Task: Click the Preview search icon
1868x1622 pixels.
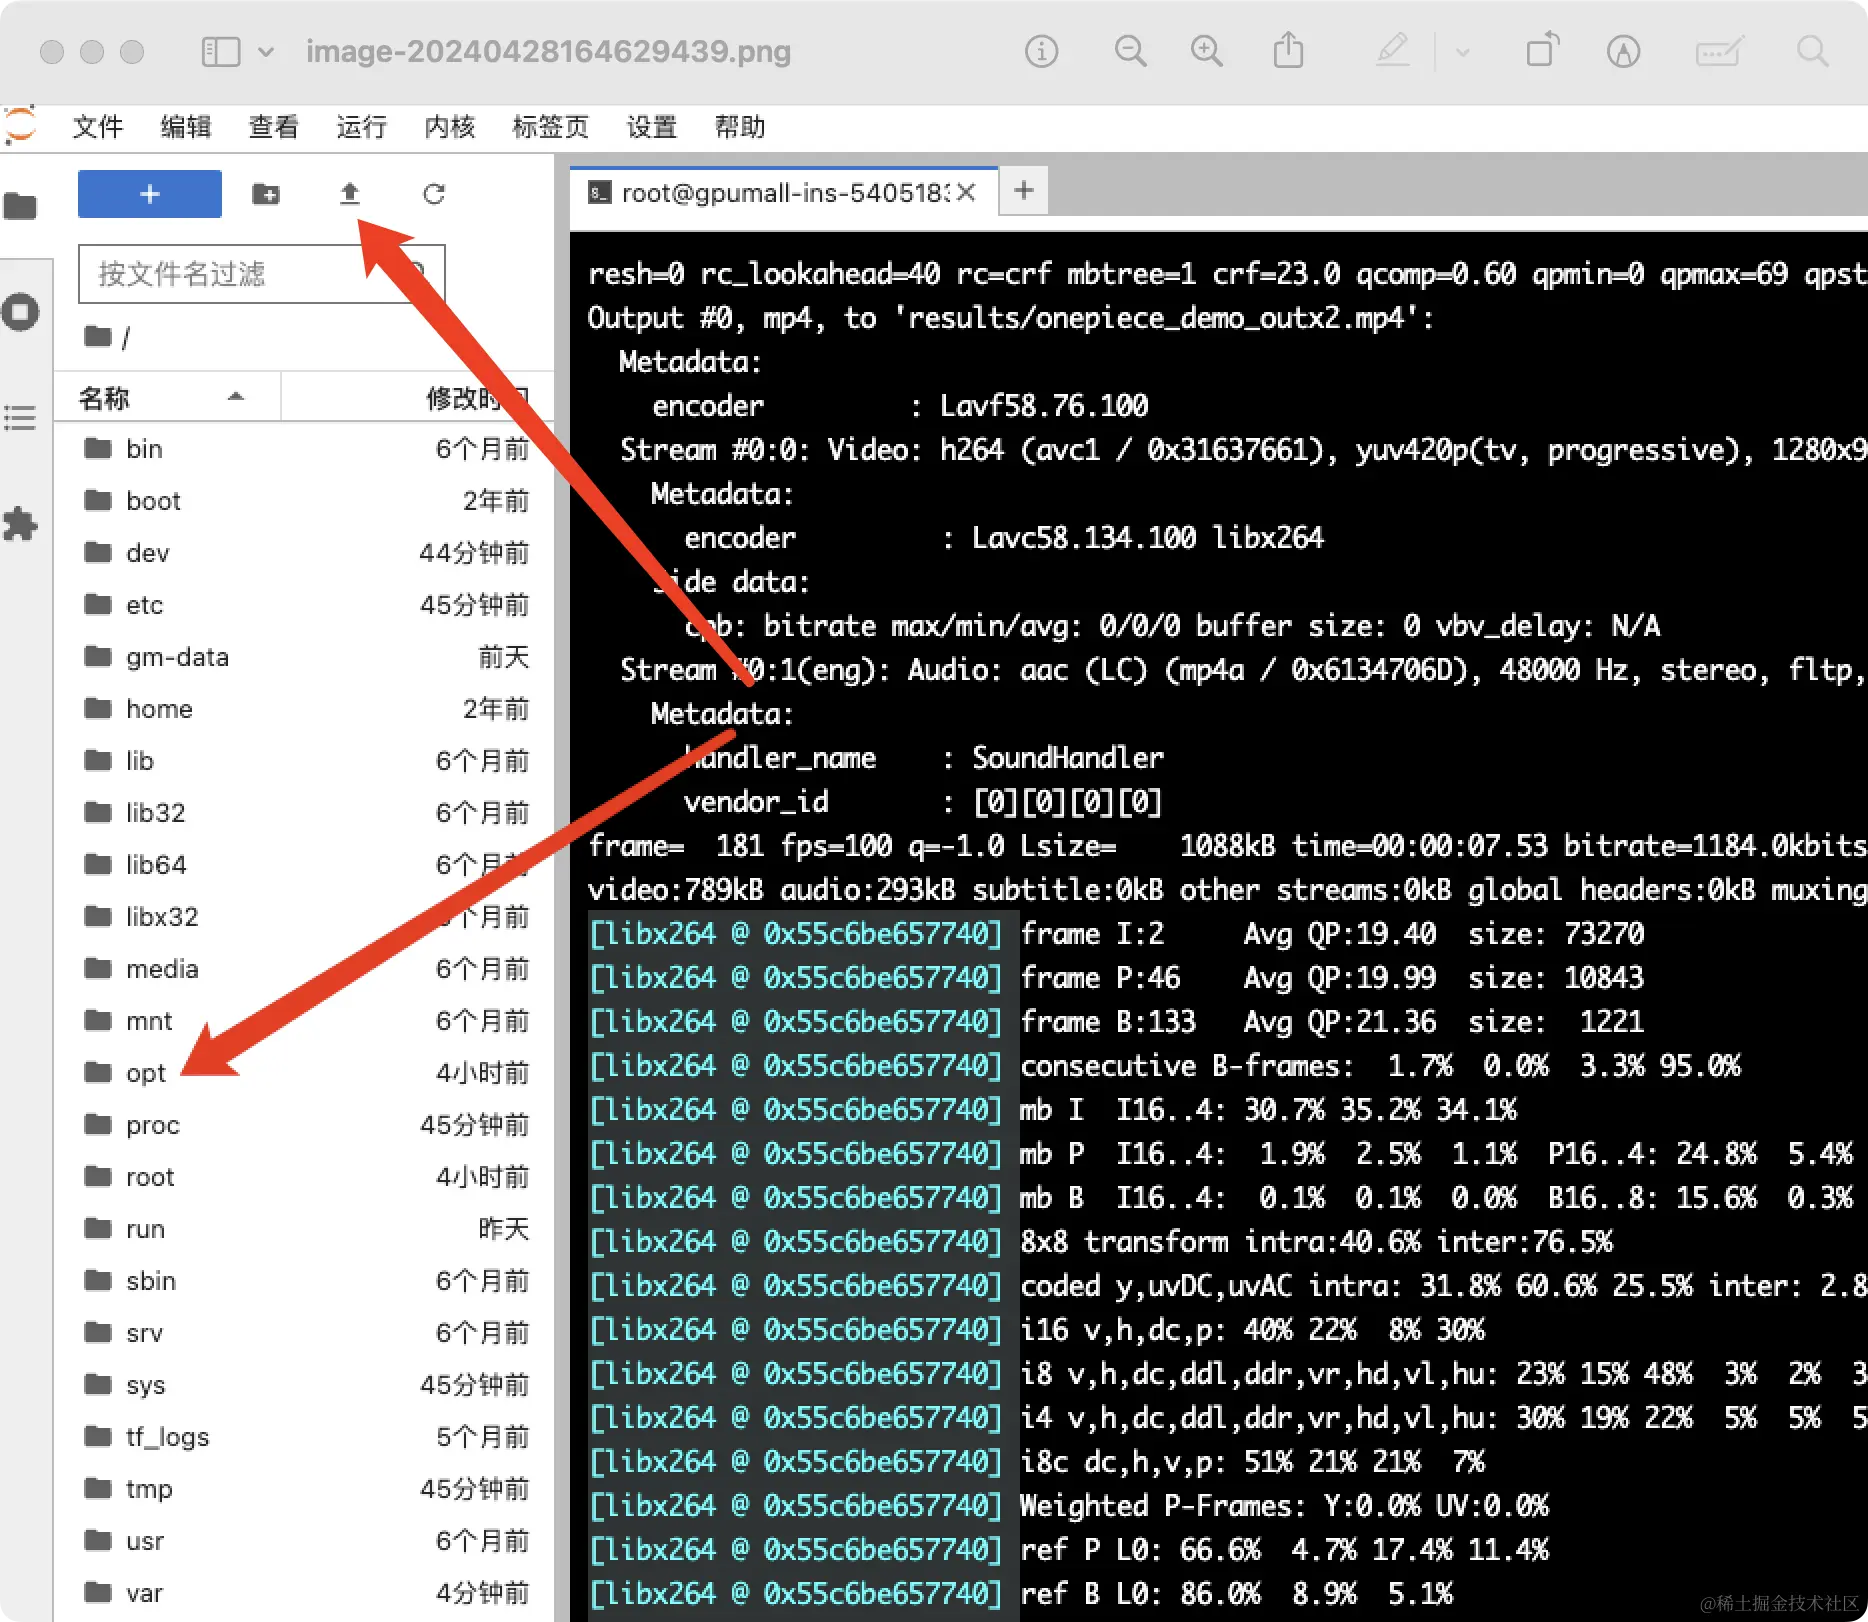Action: point(1812,51)
